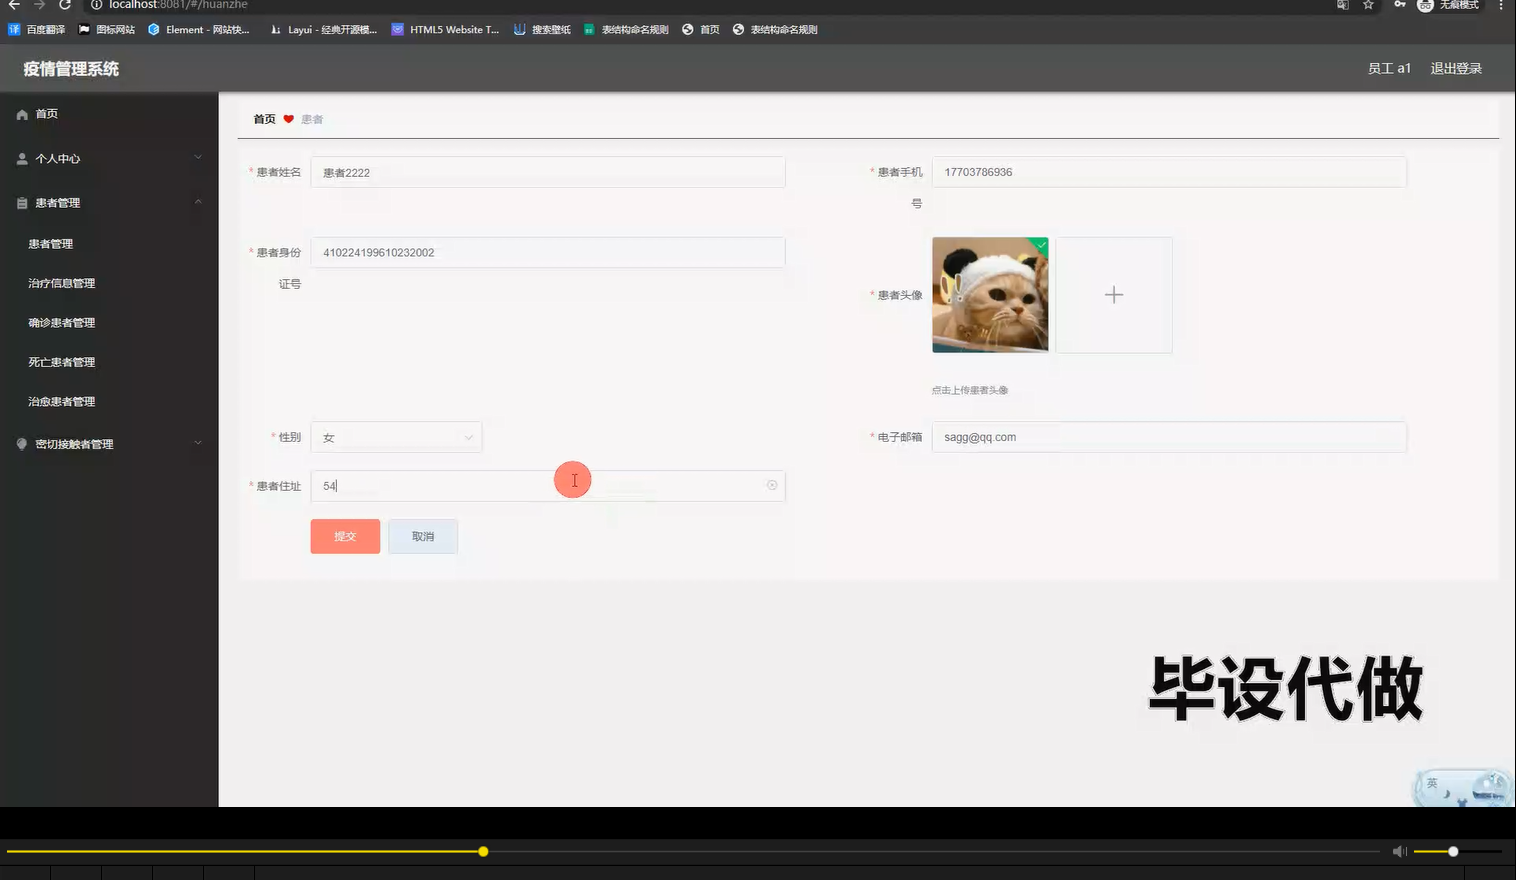
Task: Click the plus icon to add another avatar
Action: click(x=1113, y=294)
